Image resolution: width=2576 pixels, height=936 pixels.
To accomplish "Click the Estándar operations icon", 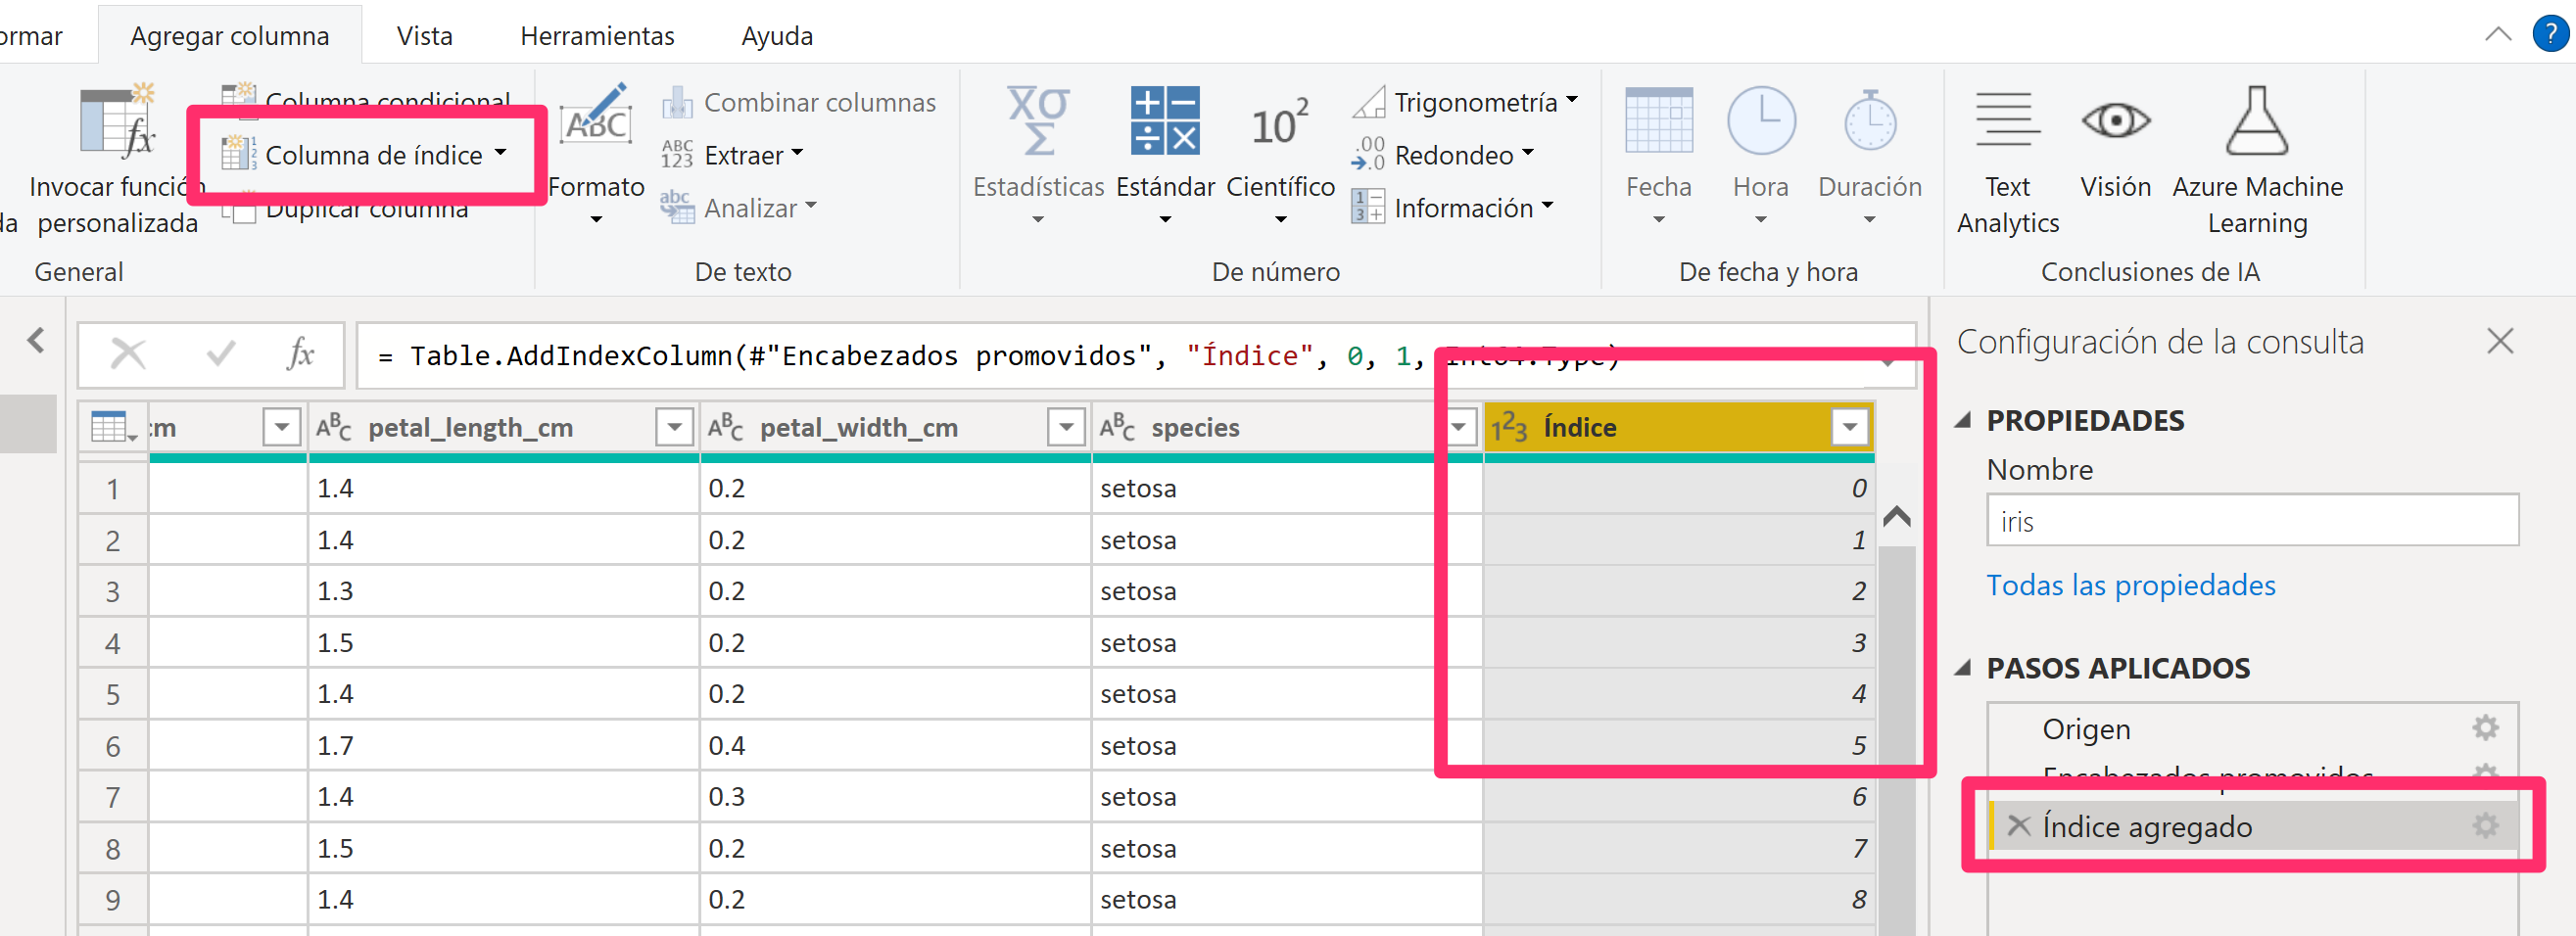I will (1165, 120).
